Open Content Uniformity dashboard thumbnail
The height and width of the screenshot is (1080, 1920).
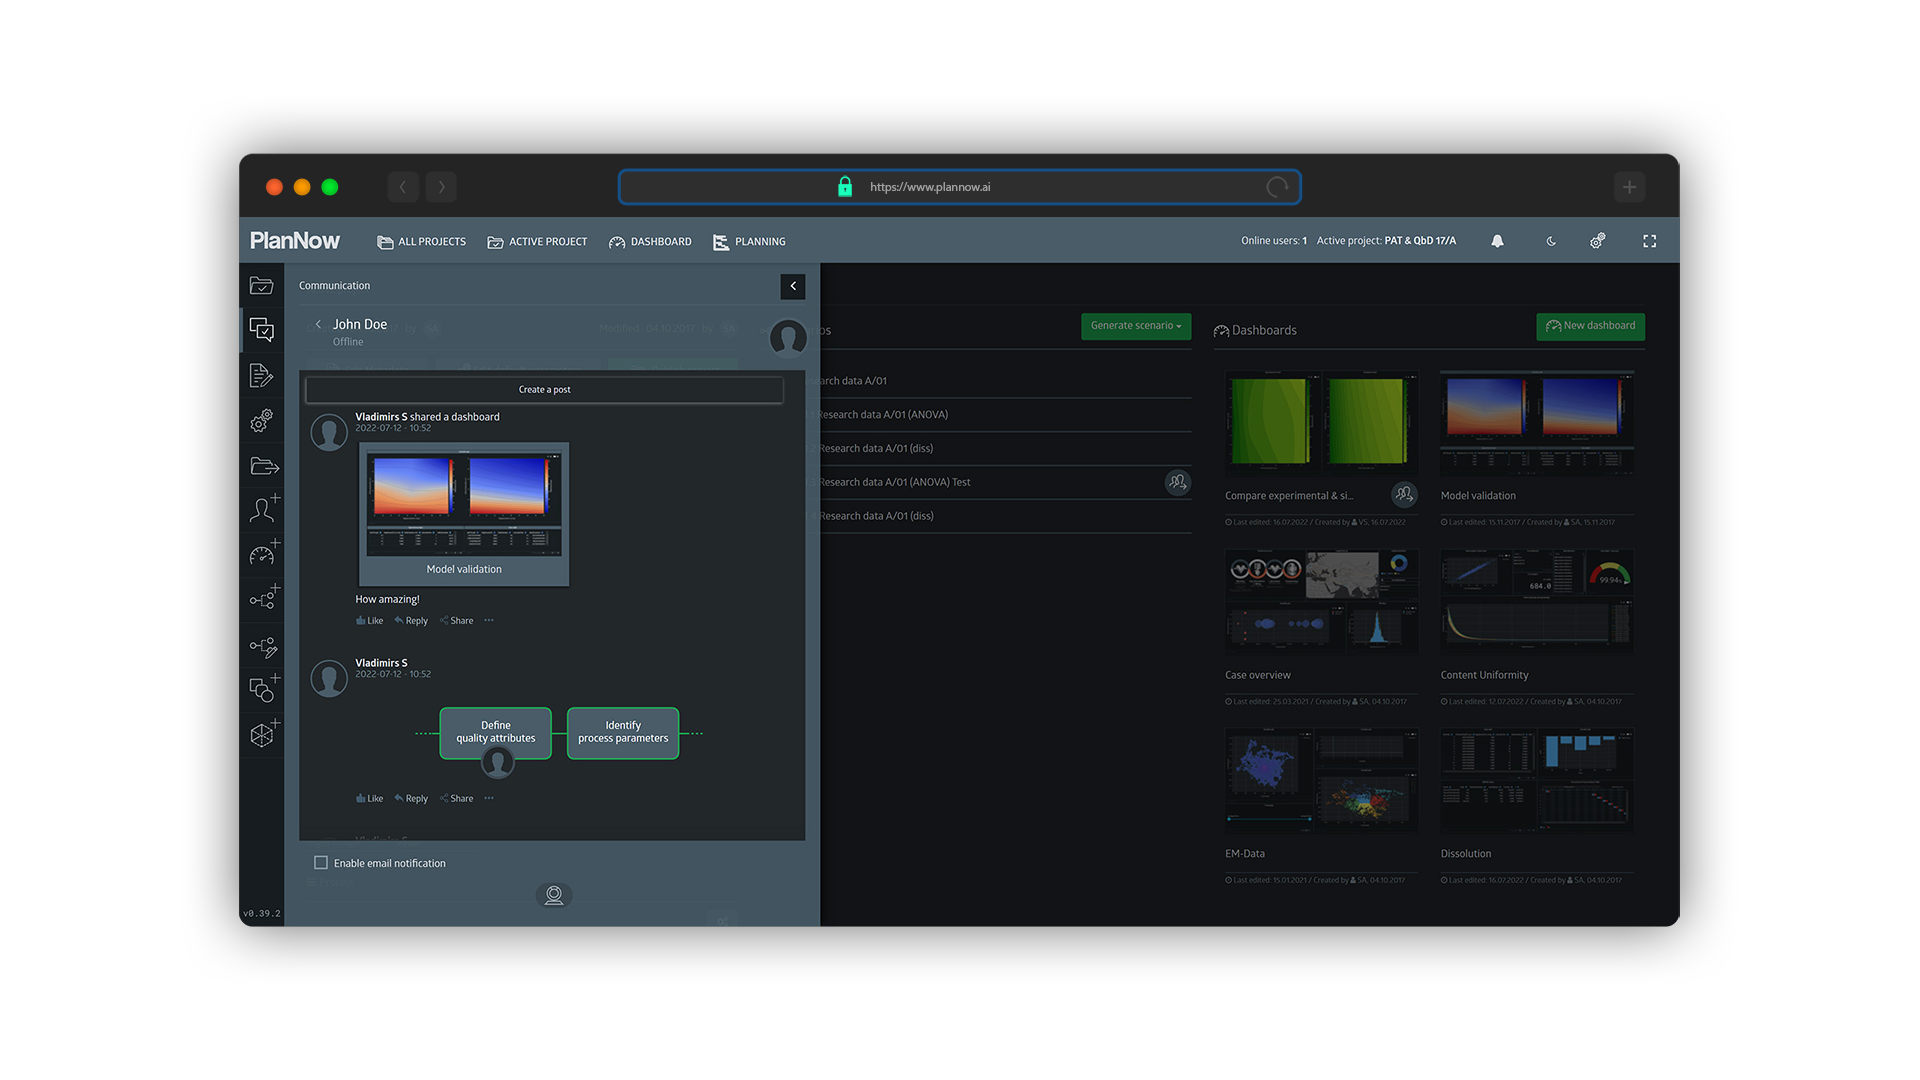point(1537,601)
